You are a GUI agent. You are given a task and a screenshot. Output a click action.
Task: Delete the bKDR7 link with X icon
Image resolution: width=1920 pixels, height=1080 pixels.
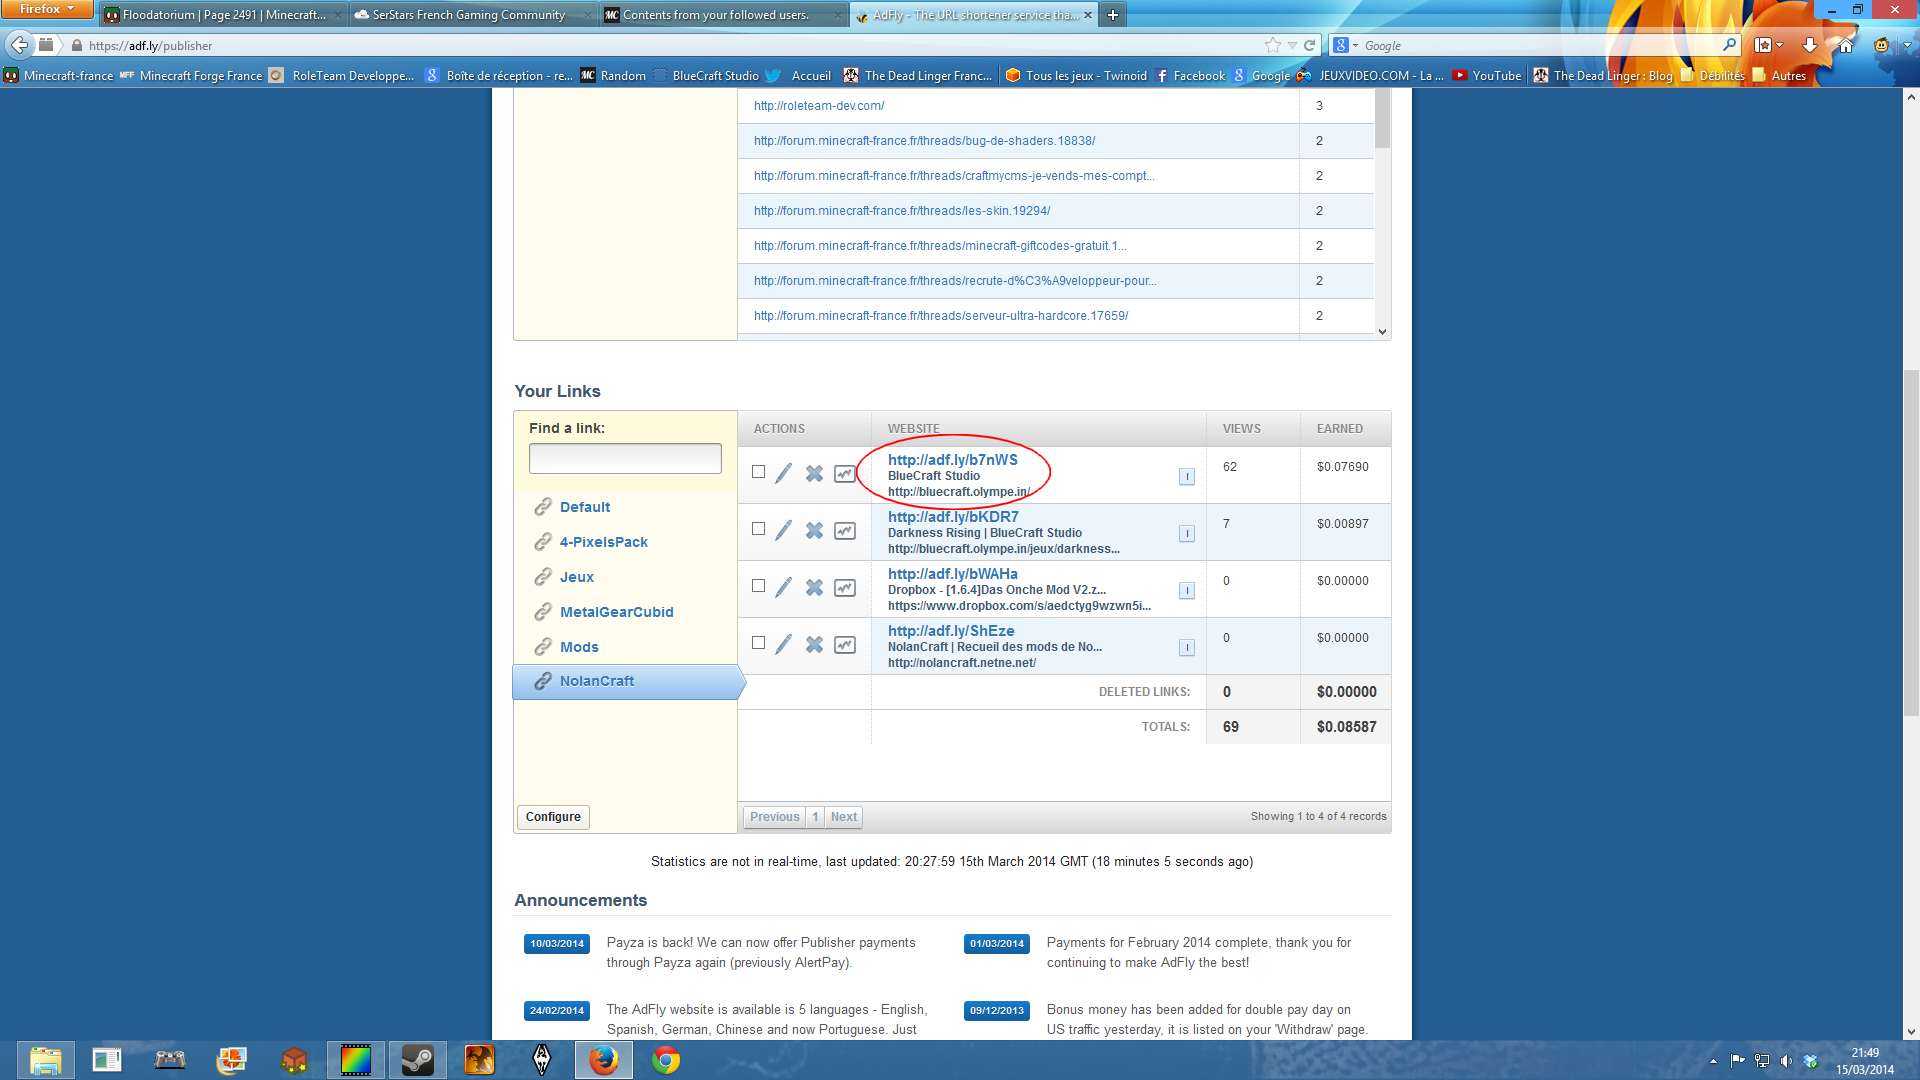pyautogui.click(x=814, y=530)
